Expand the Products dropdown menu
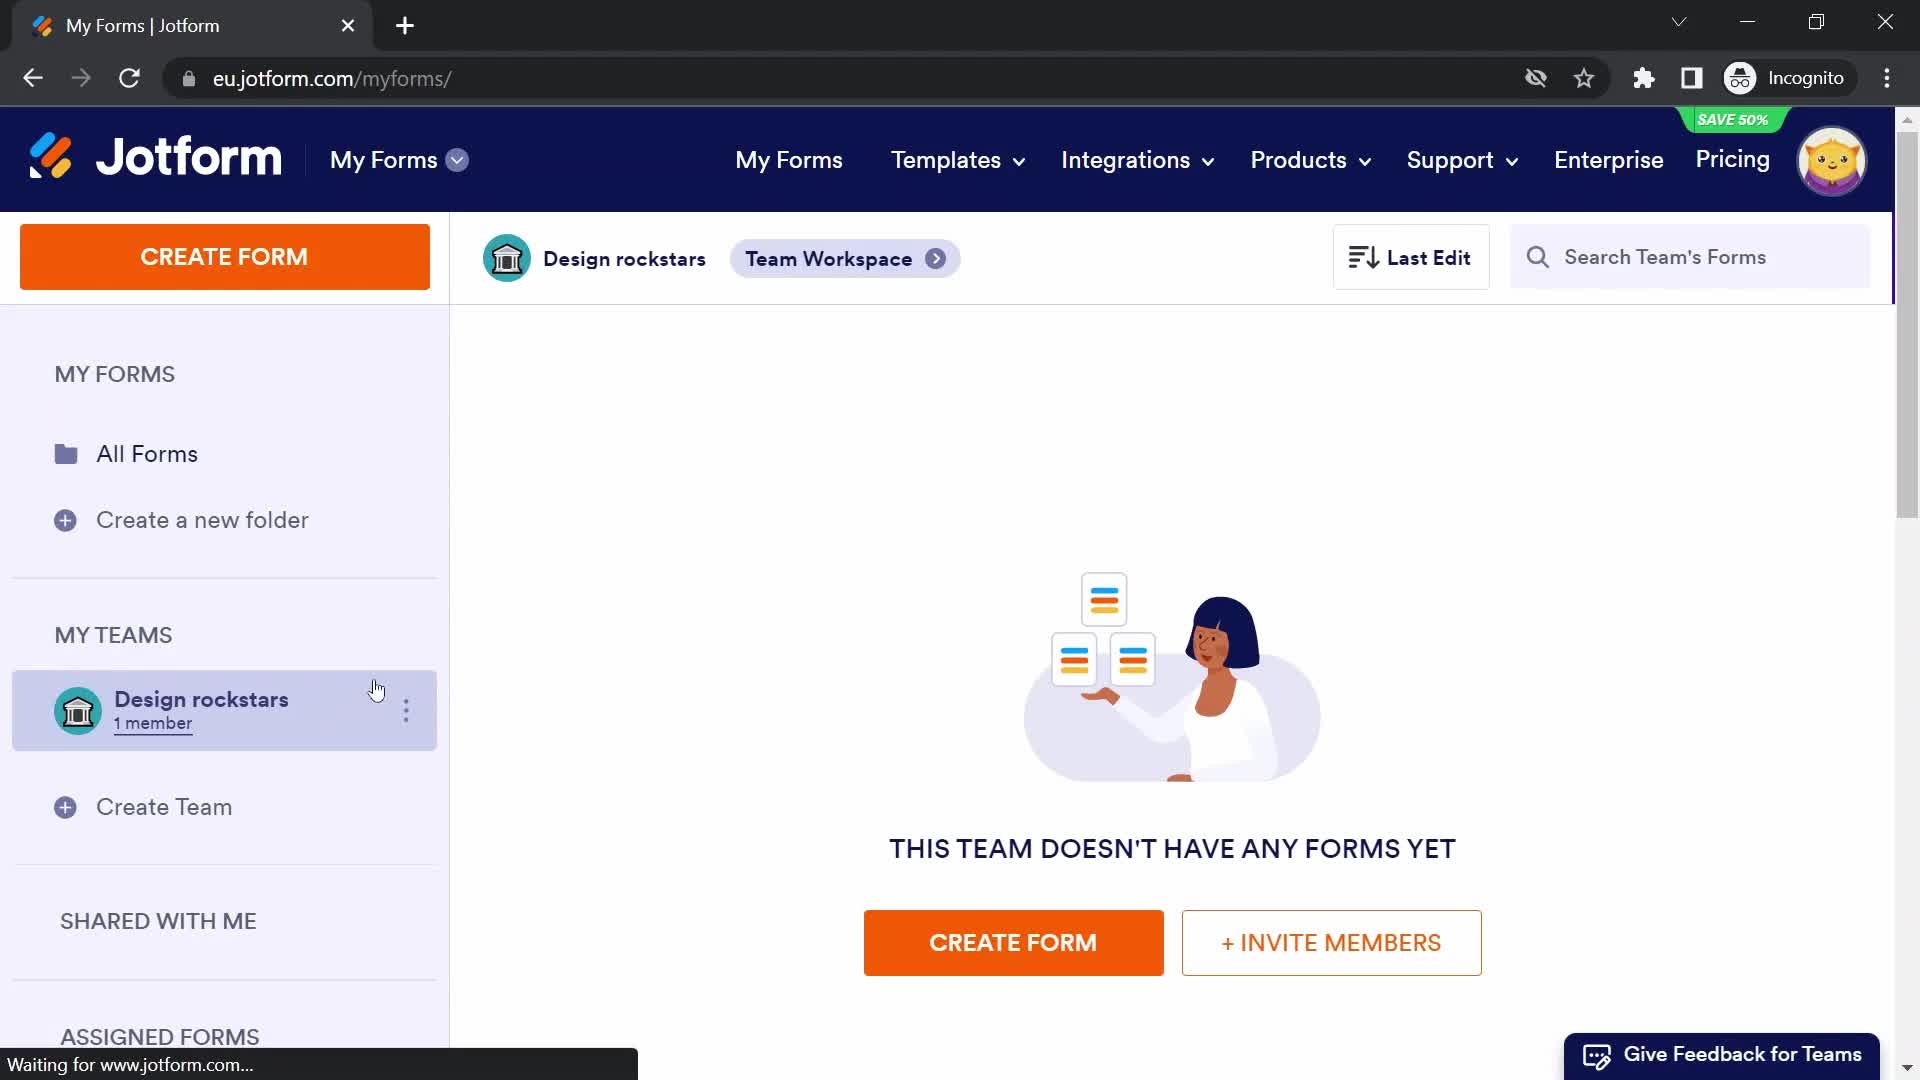The height and width of the screenshot is (1080, 1920). 1311,161
